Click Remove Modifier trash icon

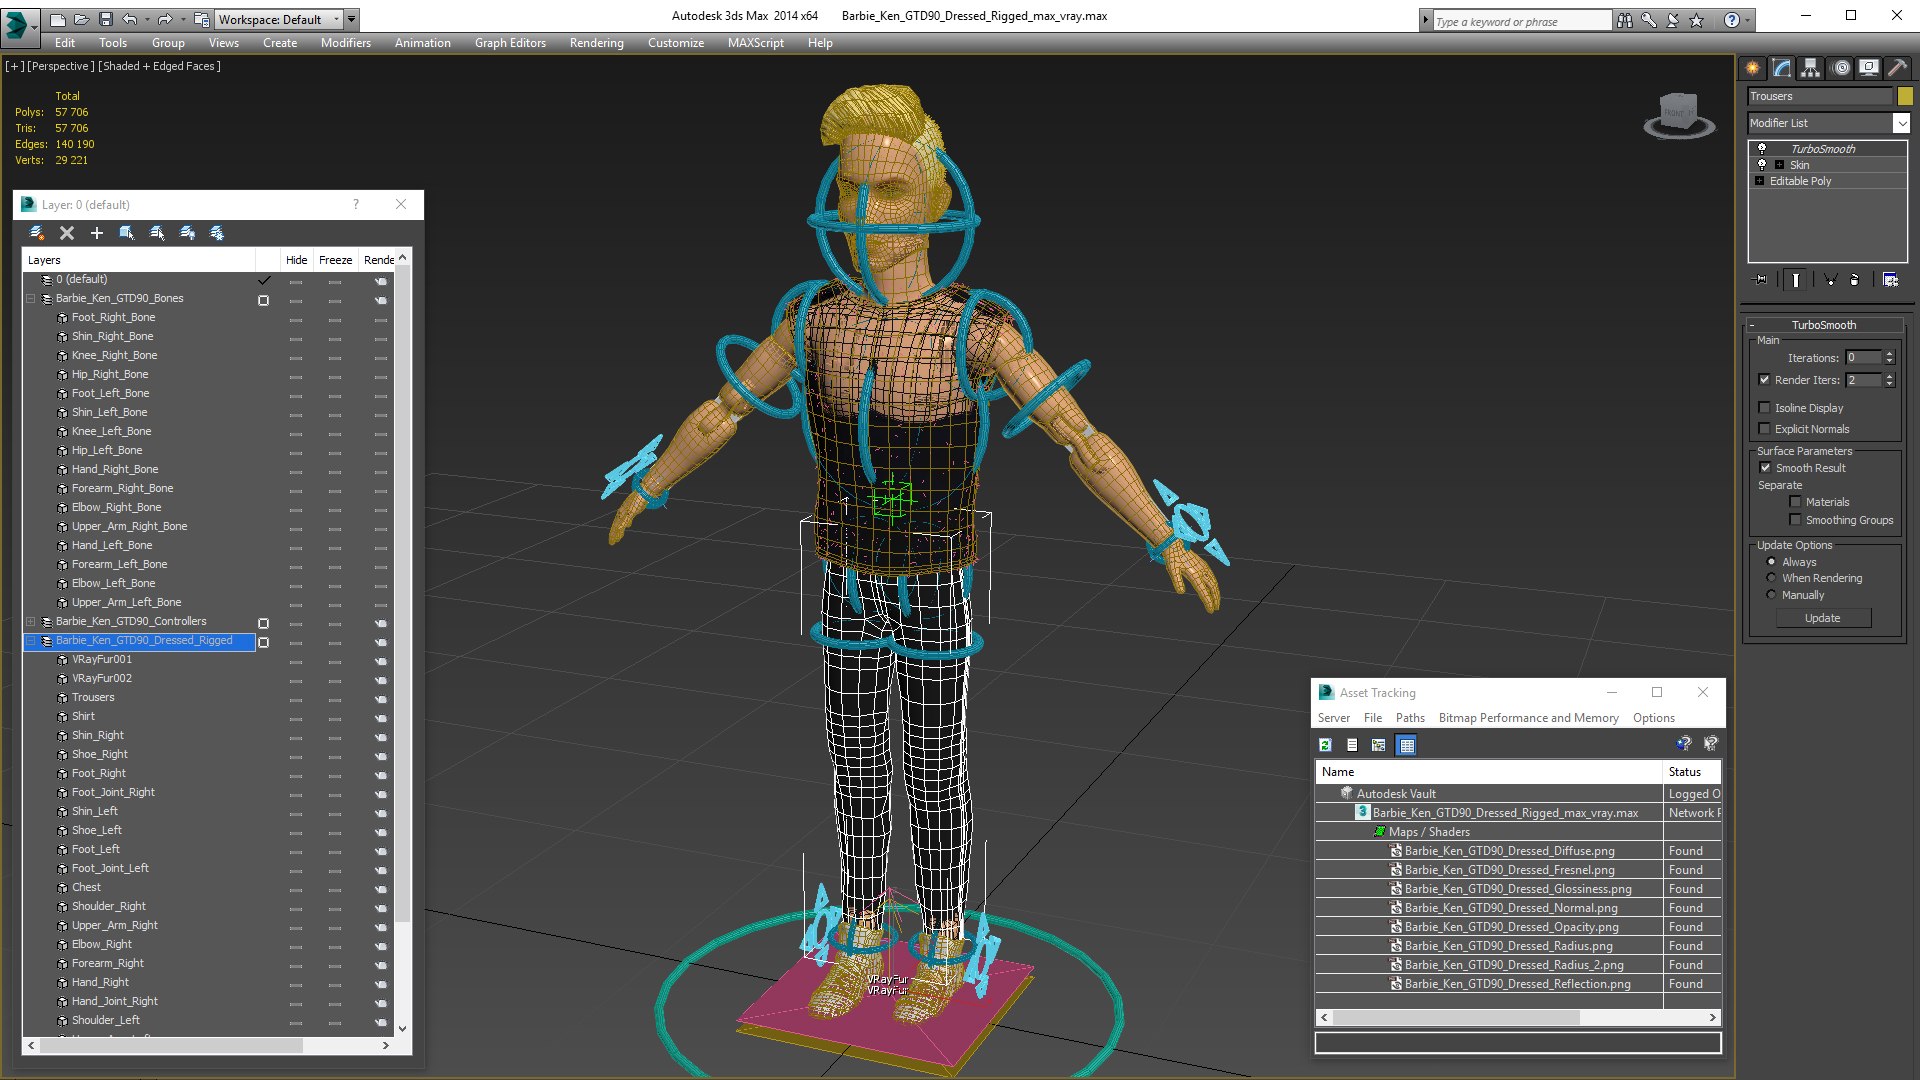click(1854, 280)
